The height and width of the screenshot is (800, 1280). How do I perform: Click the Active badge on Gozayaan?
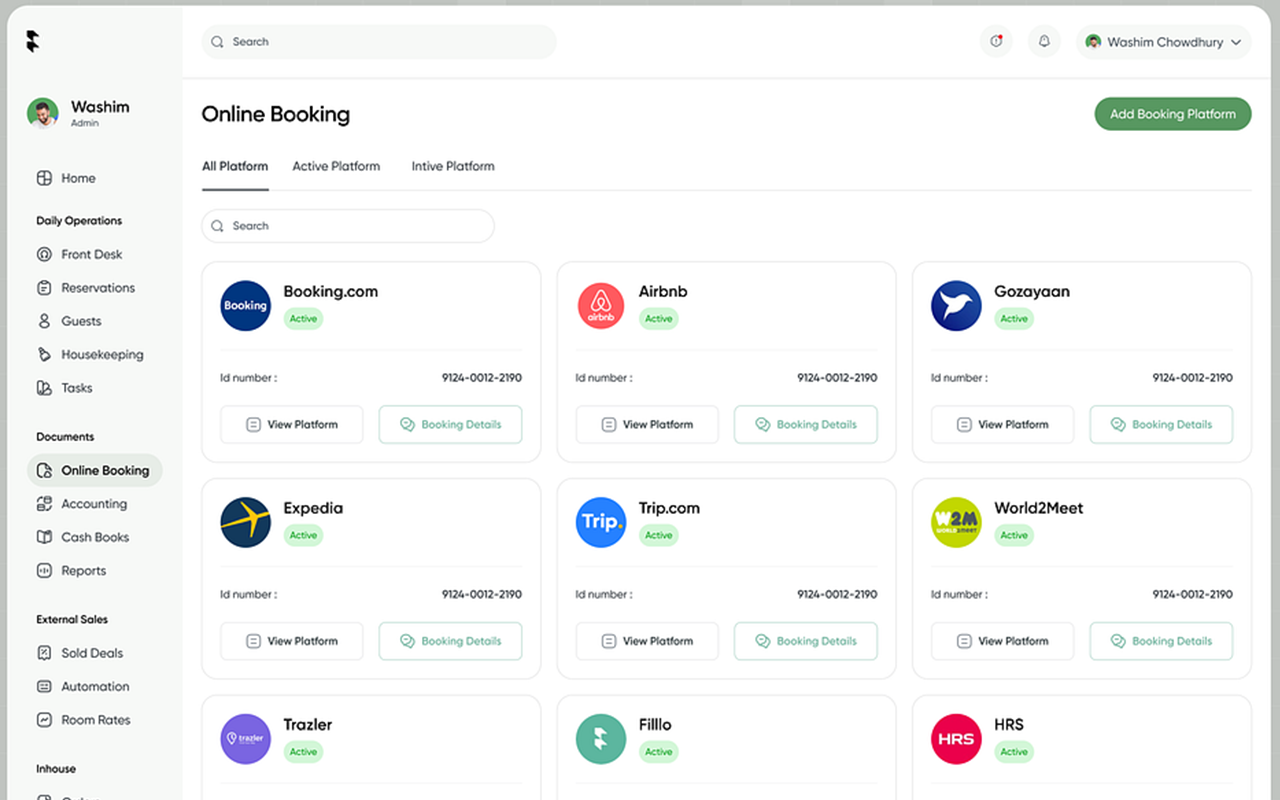click(x=1014, y=318)
